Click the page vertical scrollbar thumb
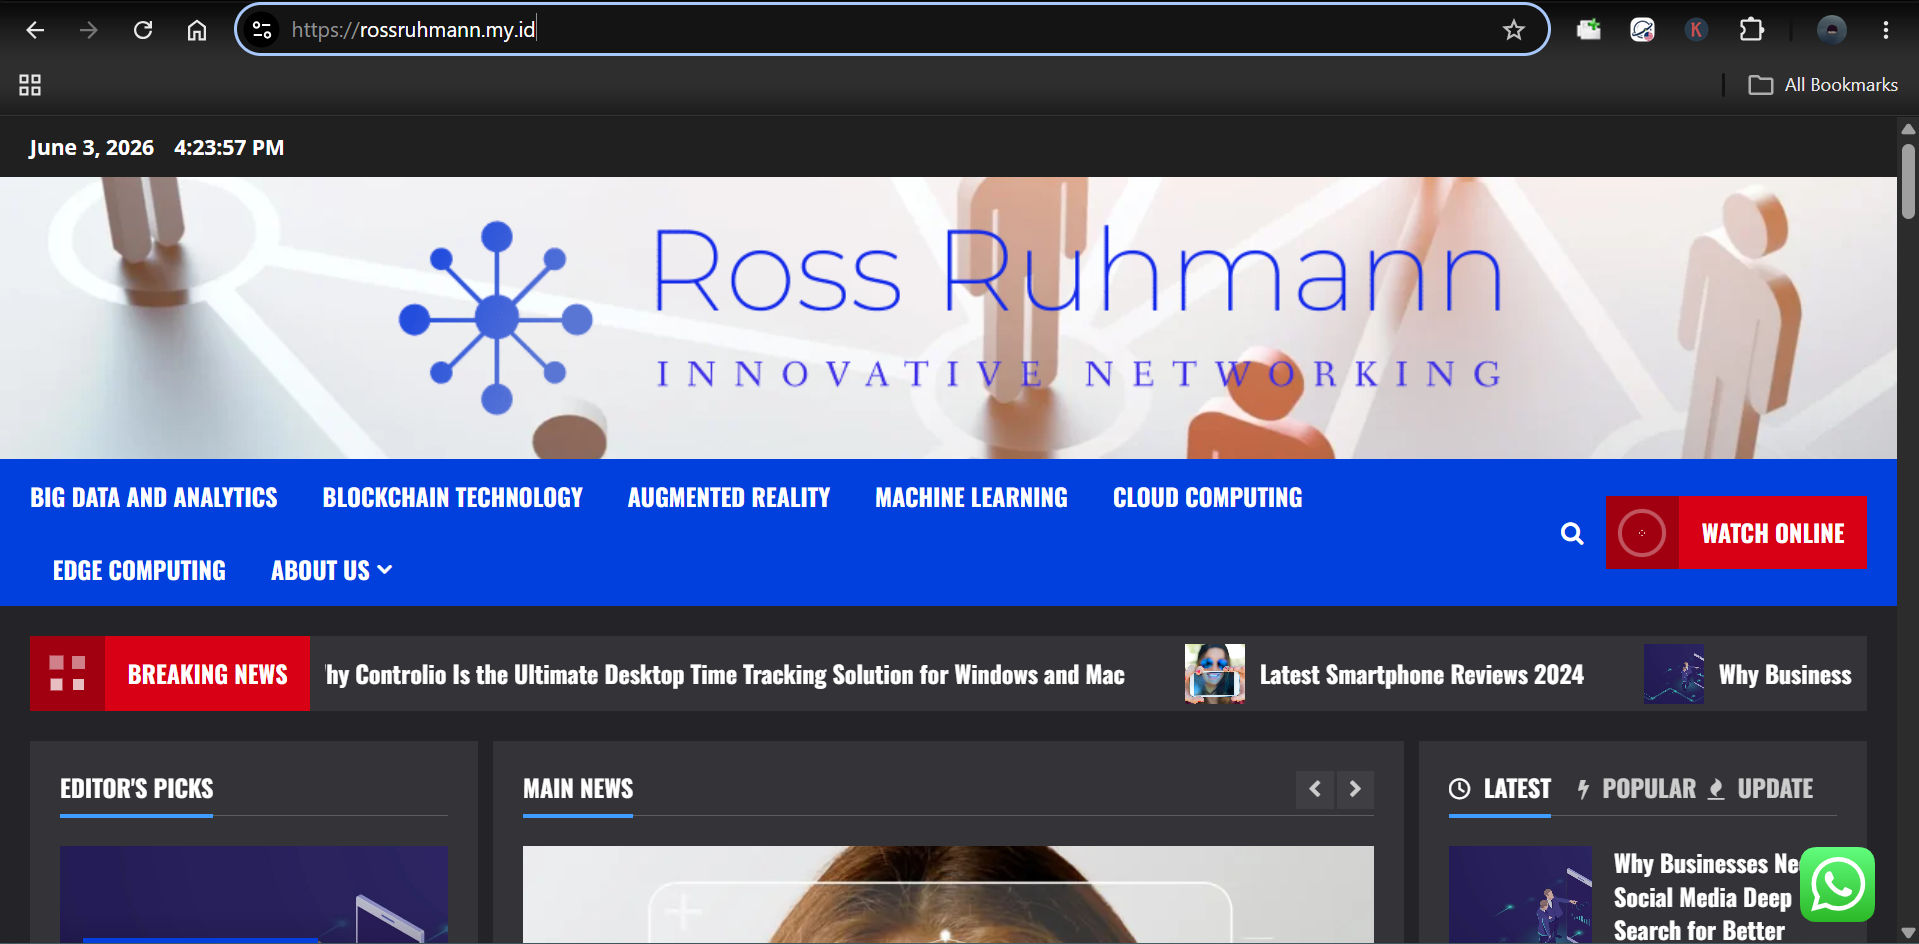The height and width of the screenshot is (944, 1919). [1908, 181]
